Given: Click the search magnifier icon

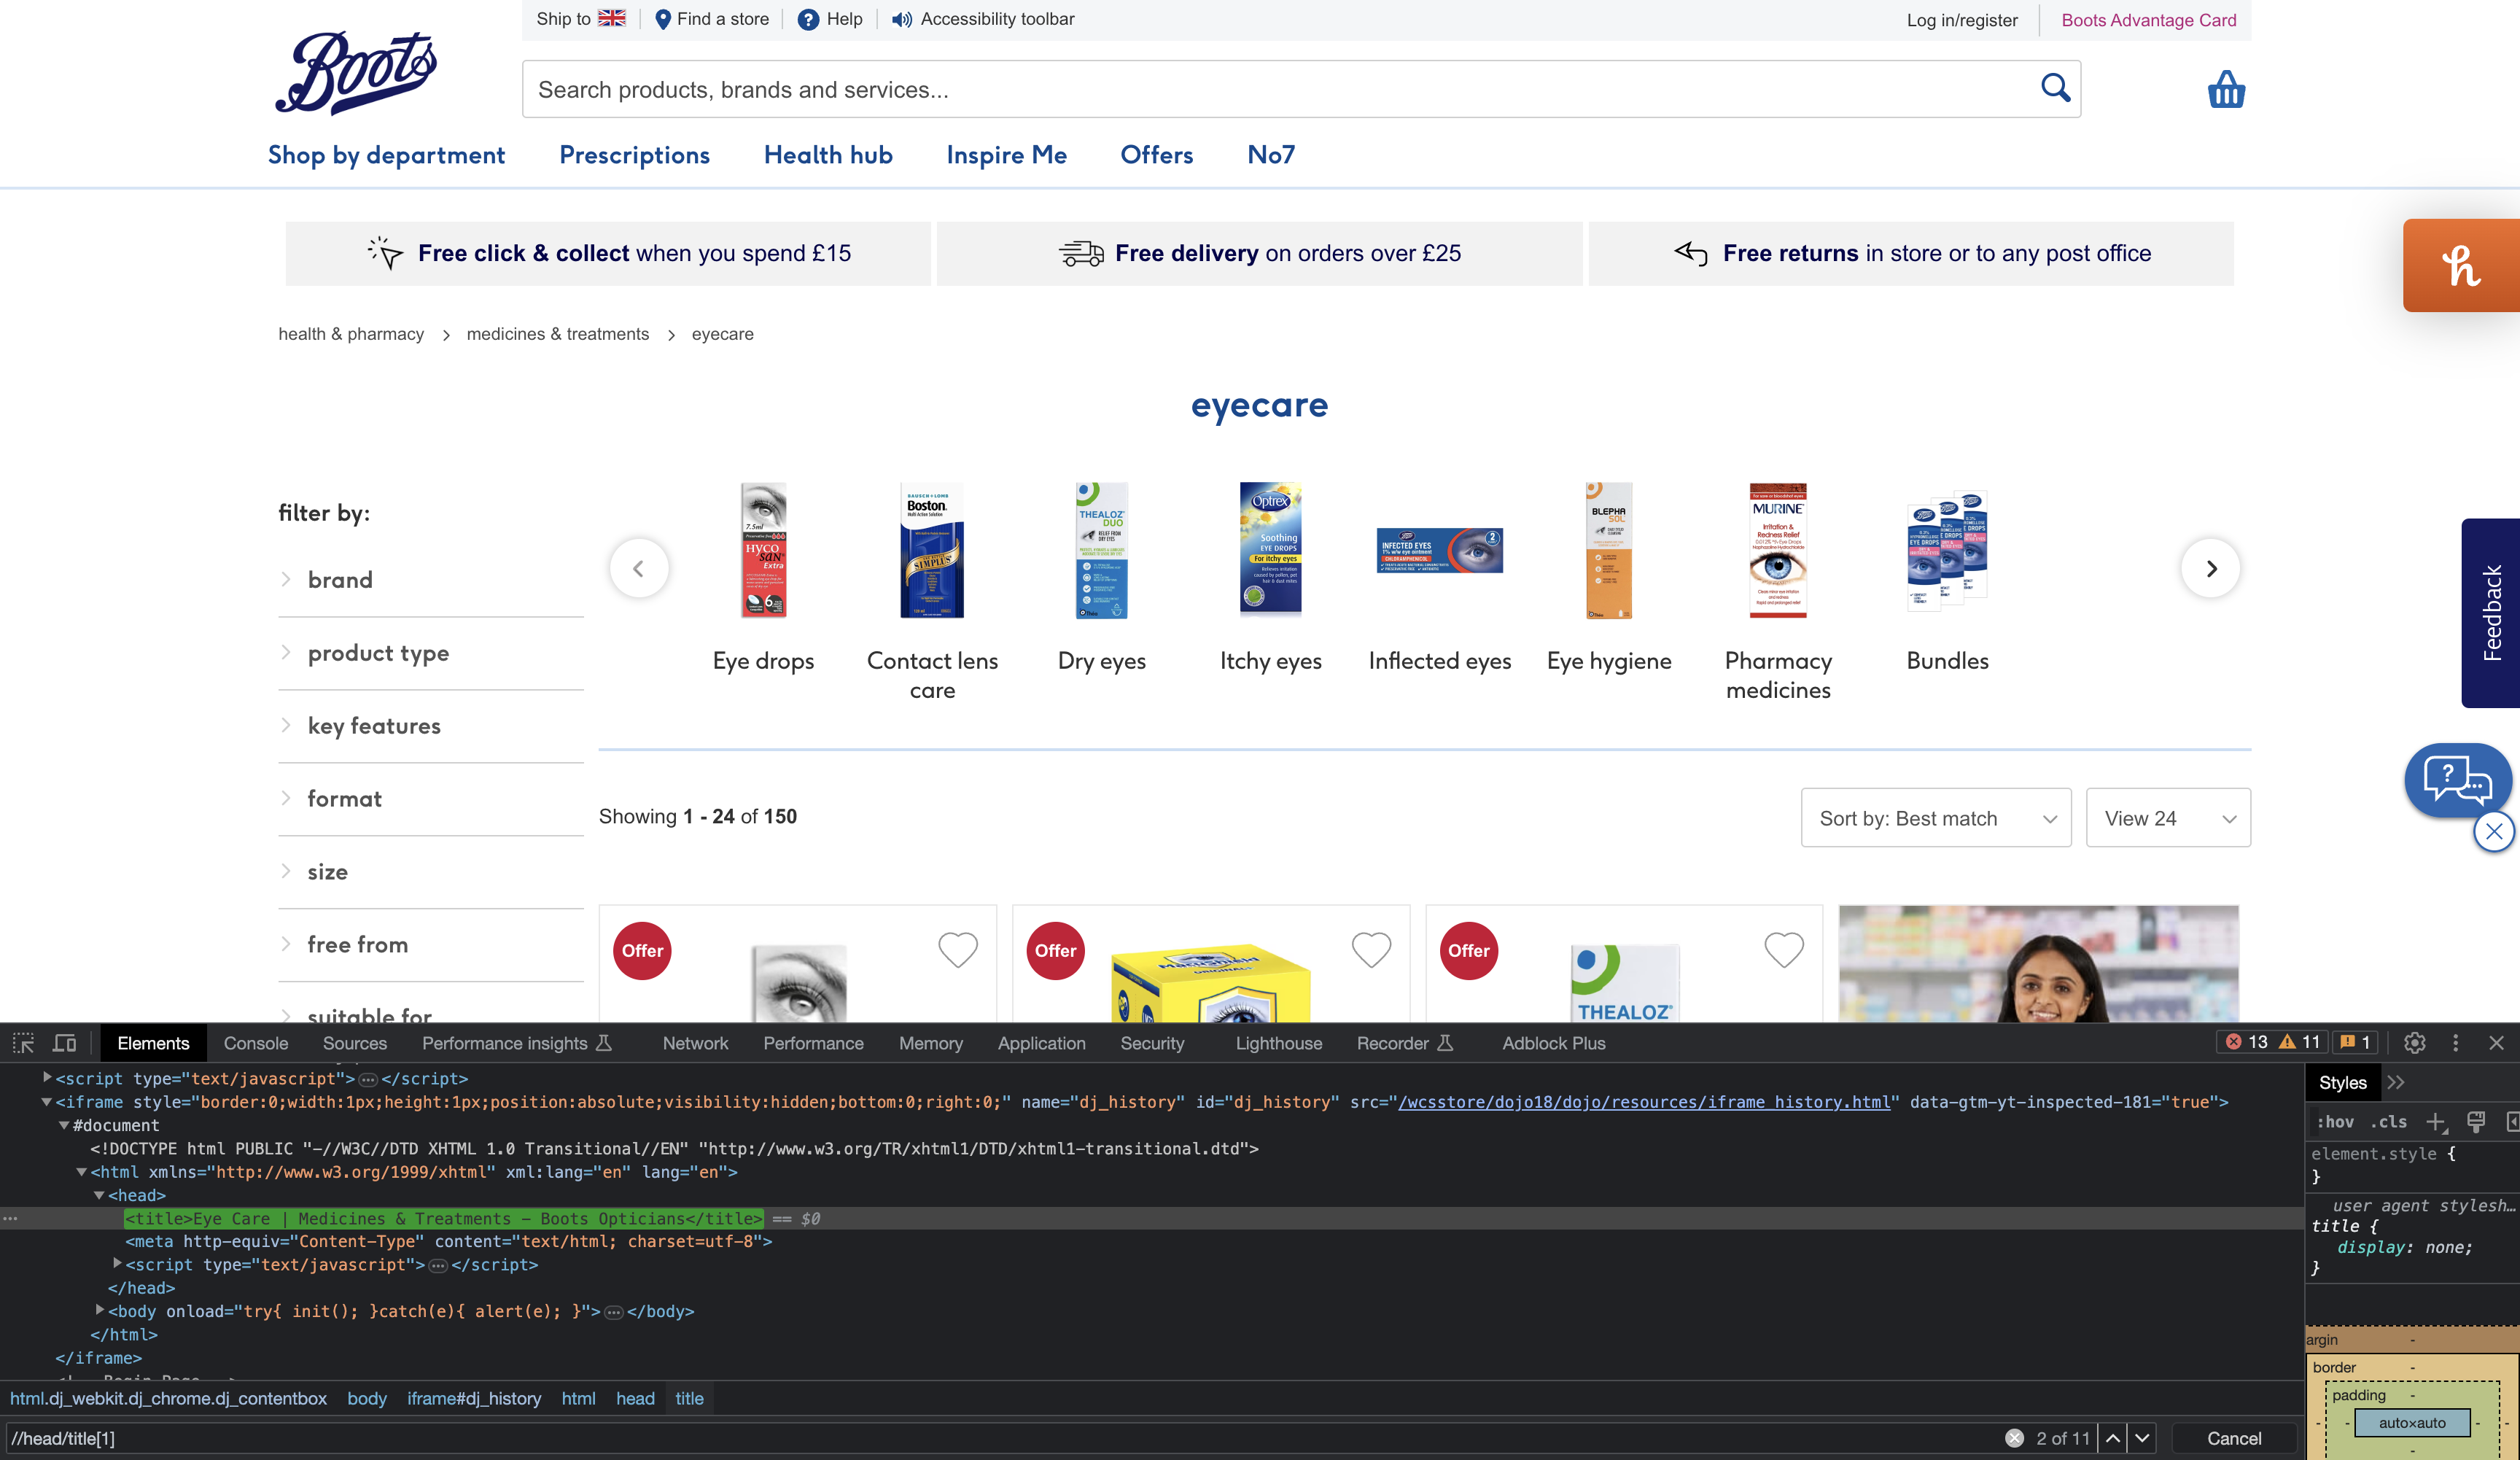Looking at the screenshot, I should tap(2056, 88).
